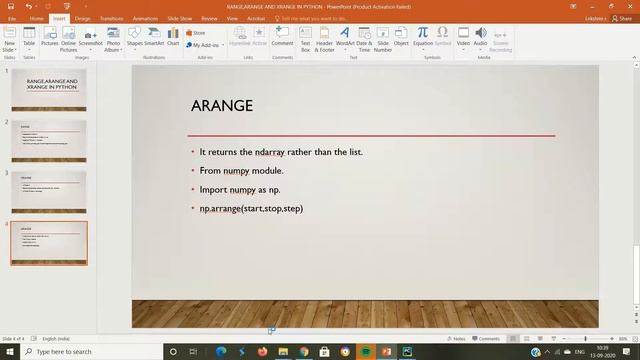640x360 pixels.
Task: Insert a Chart
Action: (x=173, y=36)
